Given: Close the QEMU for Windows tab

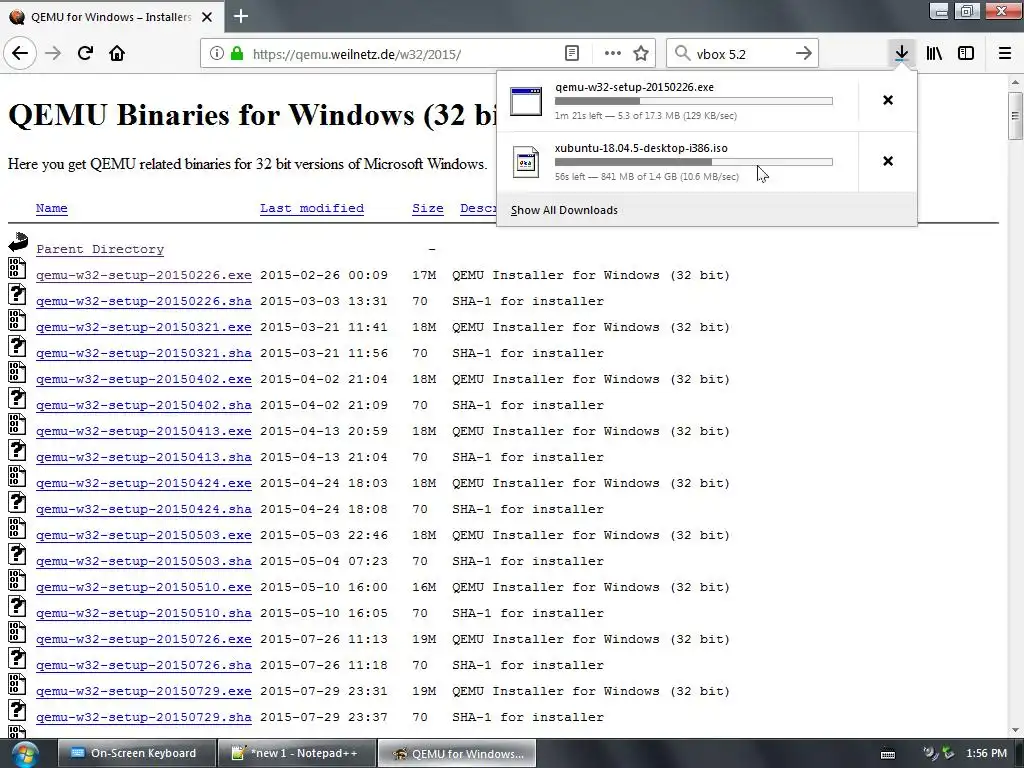Looking at the screenshot, I should [207, 17].
